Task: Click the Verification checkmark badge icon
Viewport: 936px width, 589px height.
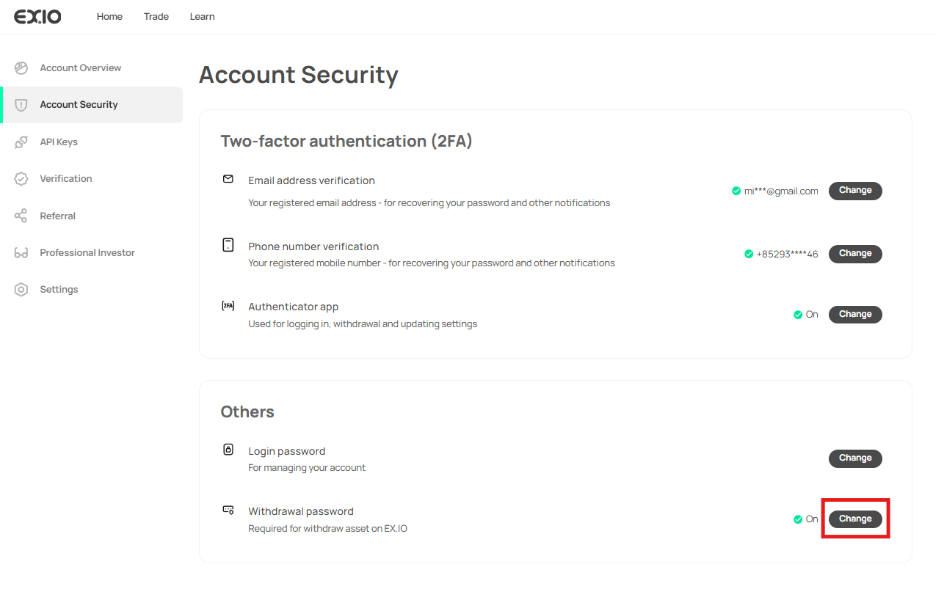Action: (21, 179)
